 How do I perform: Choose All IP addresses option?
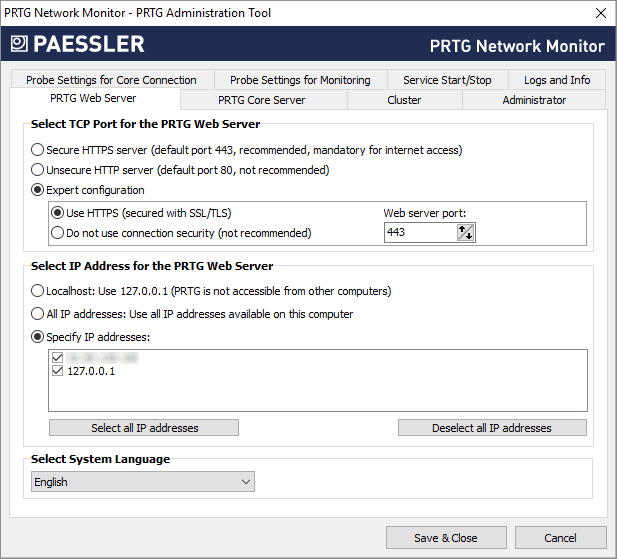[x=38, y=314]
